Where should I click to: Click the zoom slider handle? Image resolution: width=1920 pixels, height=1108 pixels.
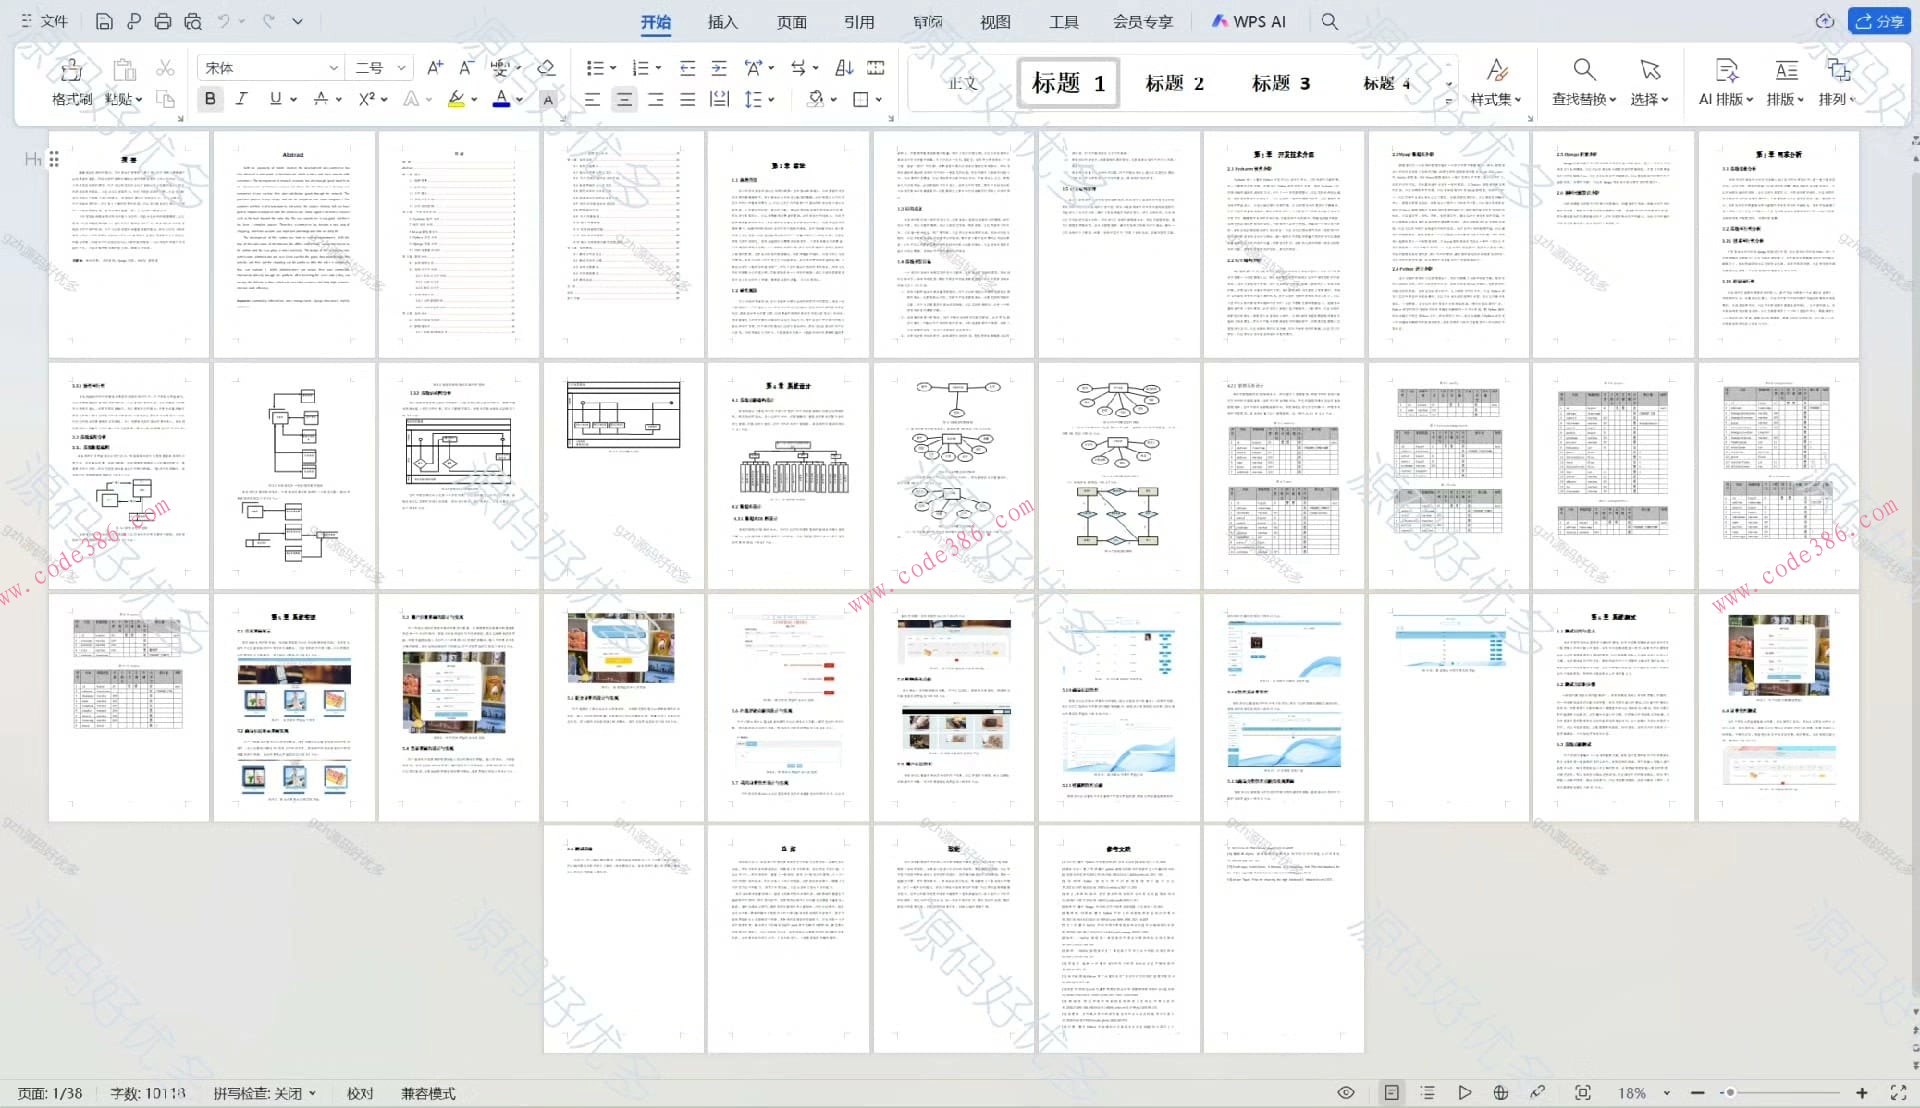tap(1729, 1093)
